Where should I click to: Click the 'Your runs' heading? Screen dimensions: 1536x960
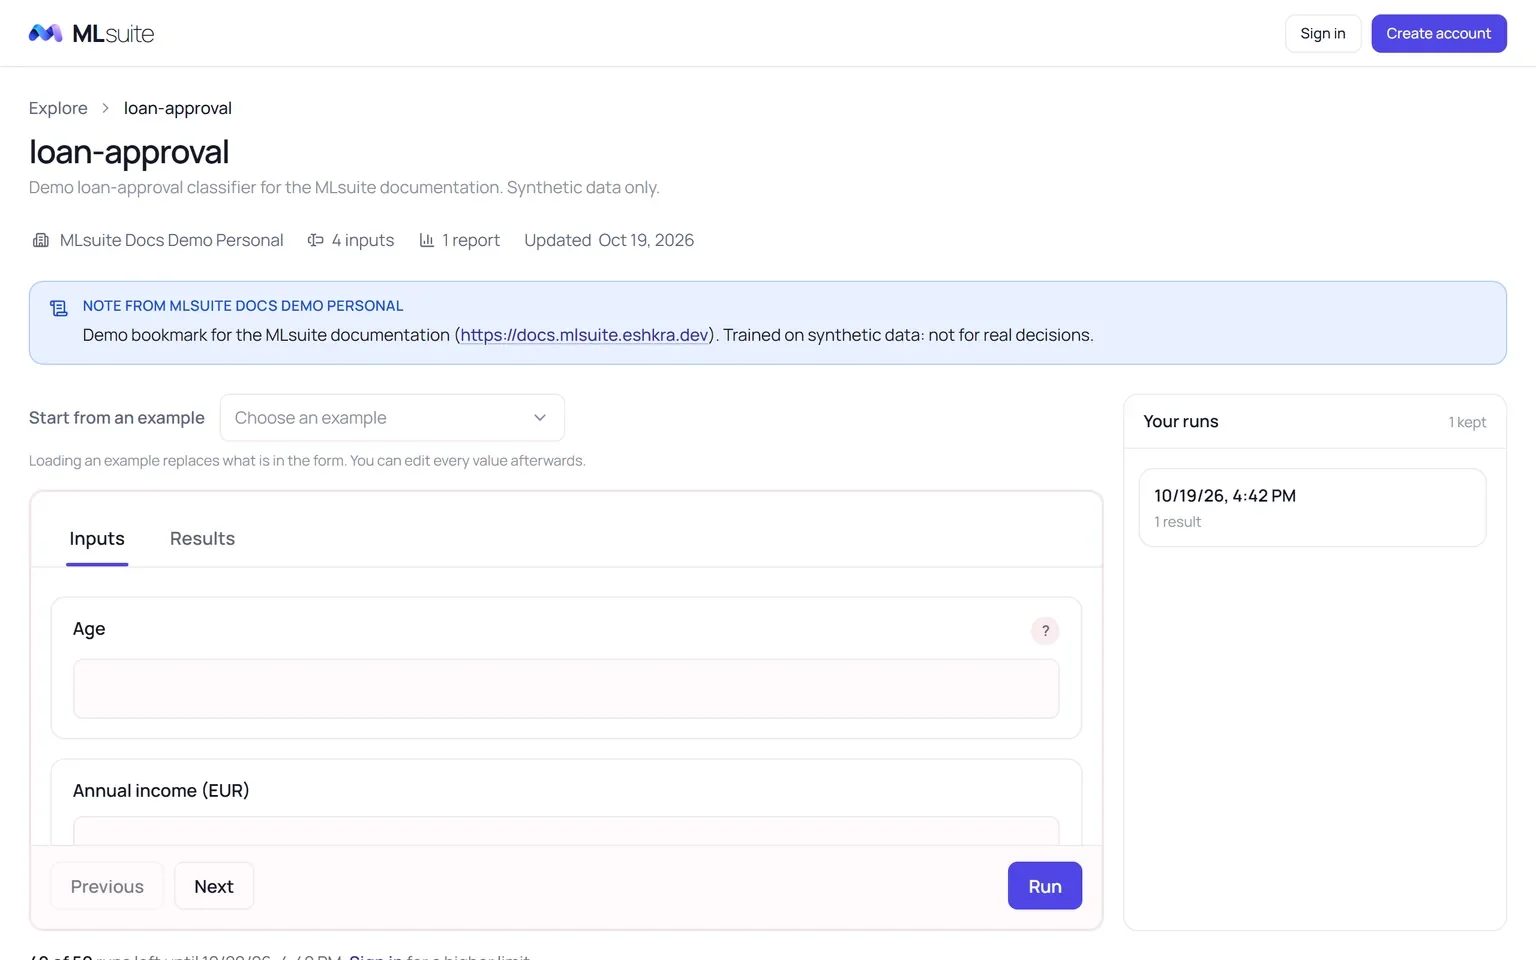[1181, 421]
